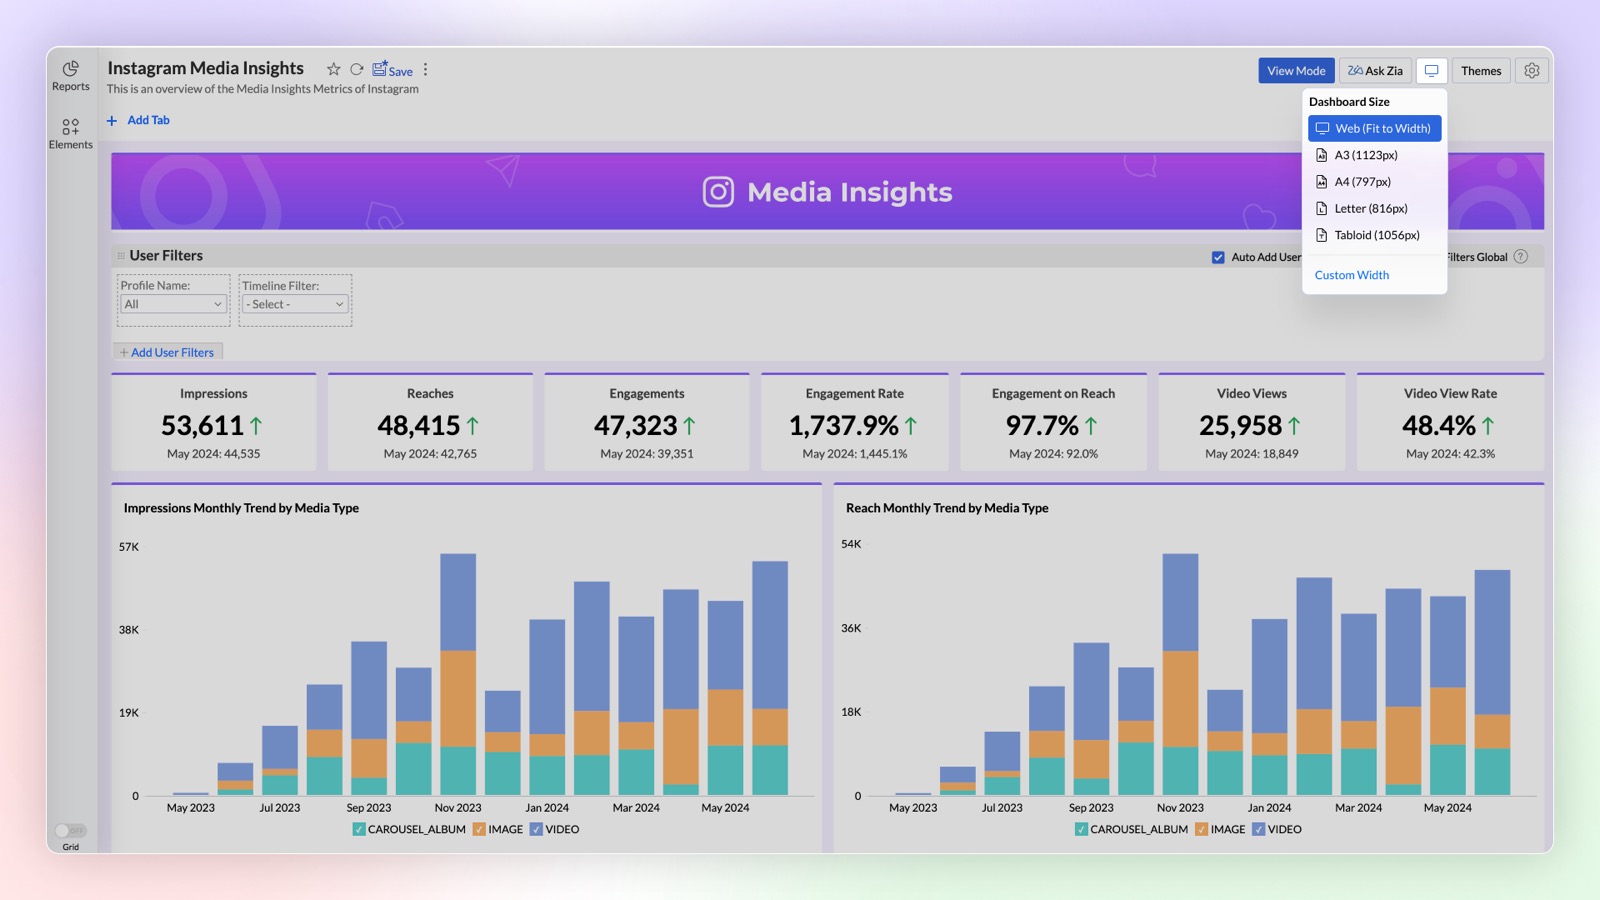This screenshot has height=900, width=1600.
Task: Click 'Reach Monthly Trend by Media Type' title
Action: coord(947,508)
